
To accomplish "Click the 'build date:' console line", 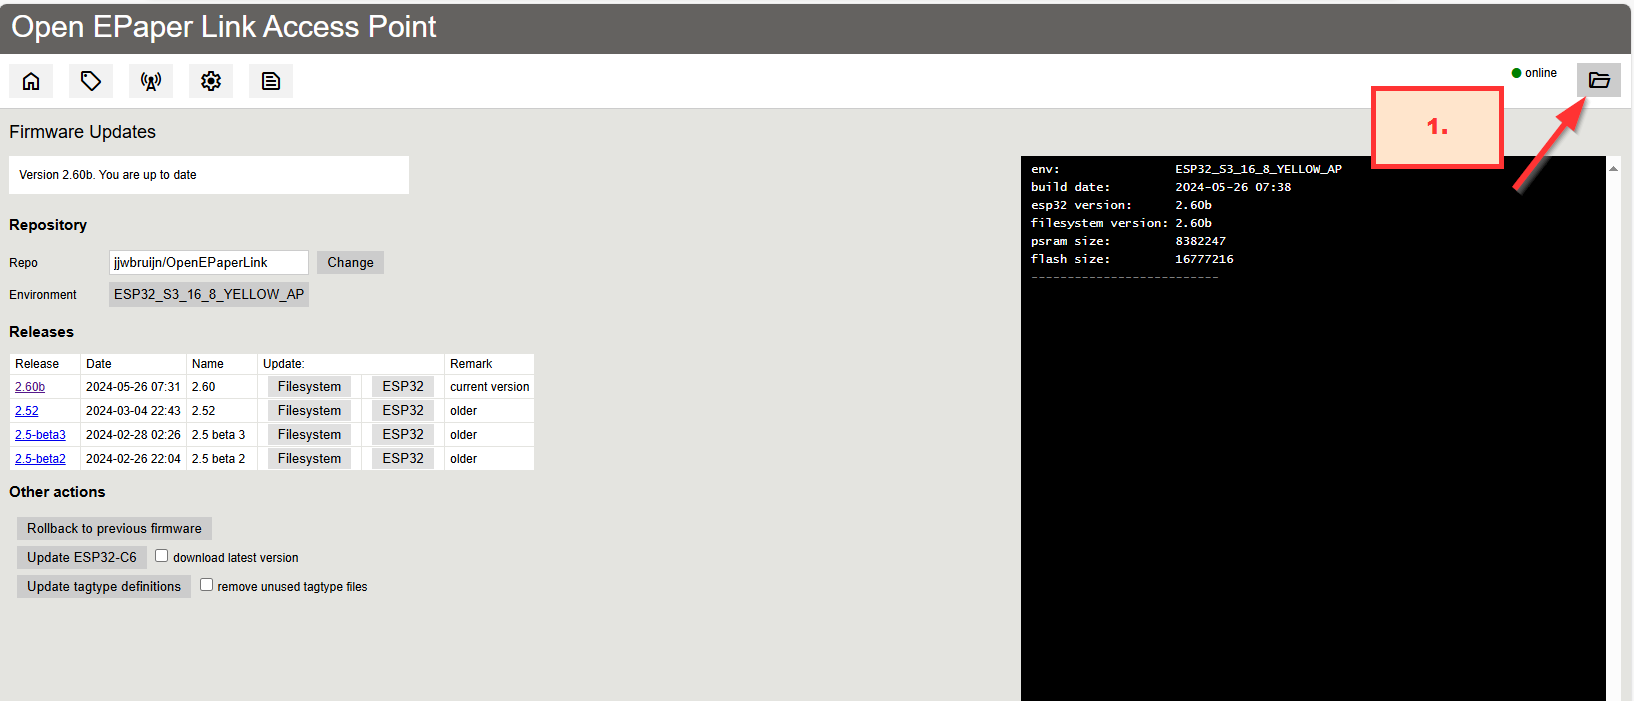I will pyautogui.click(x=1161, y=187).
